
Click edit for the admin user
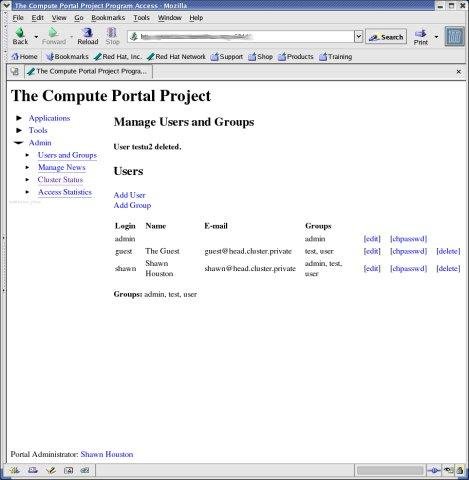click(x=372, y=239)
